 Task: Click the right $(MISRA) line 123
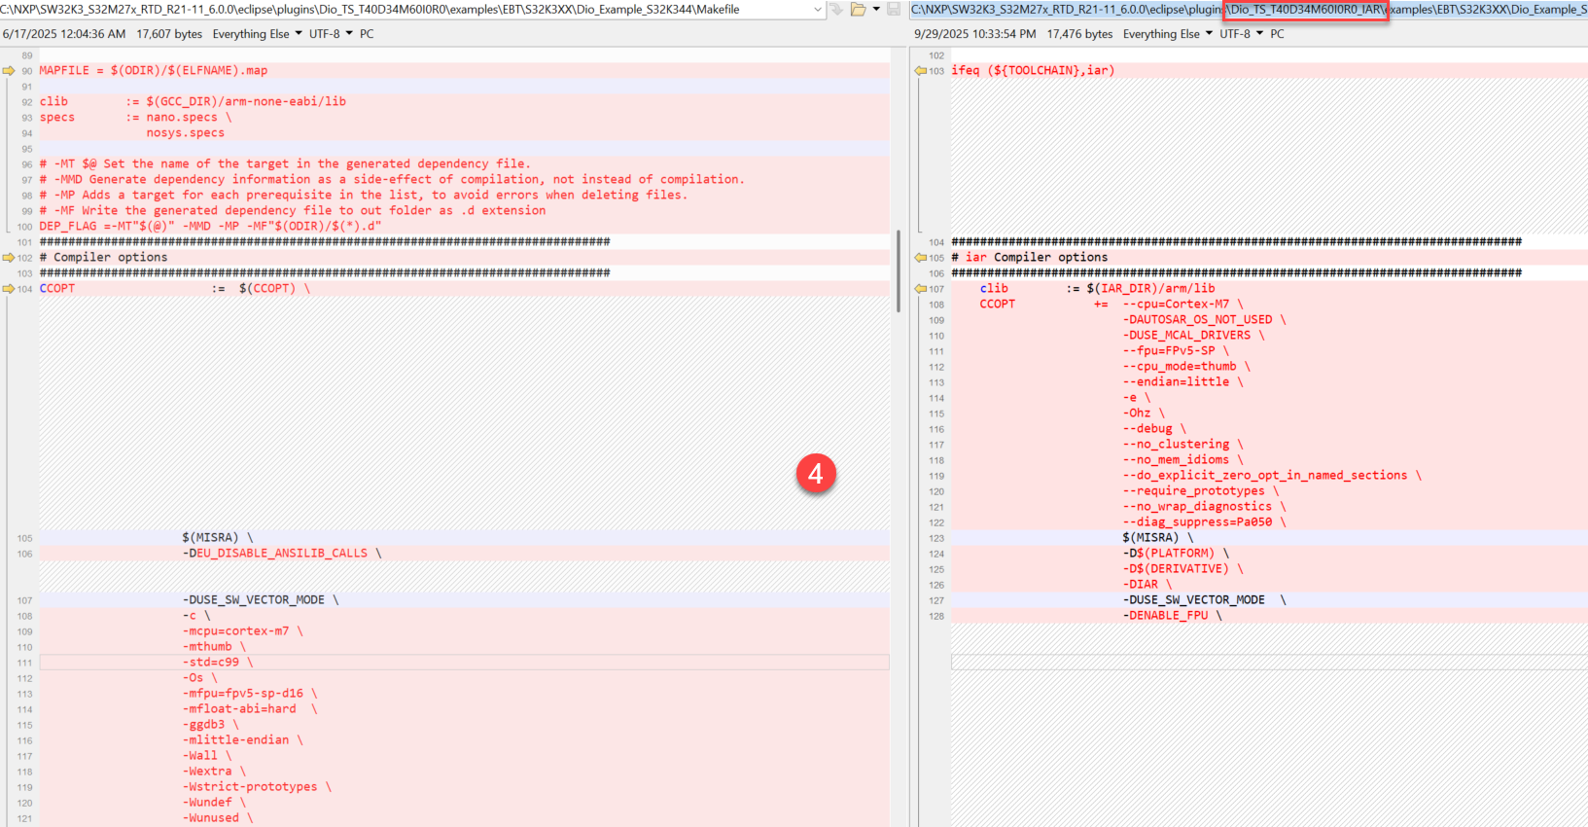click(x=1158, y=538)
